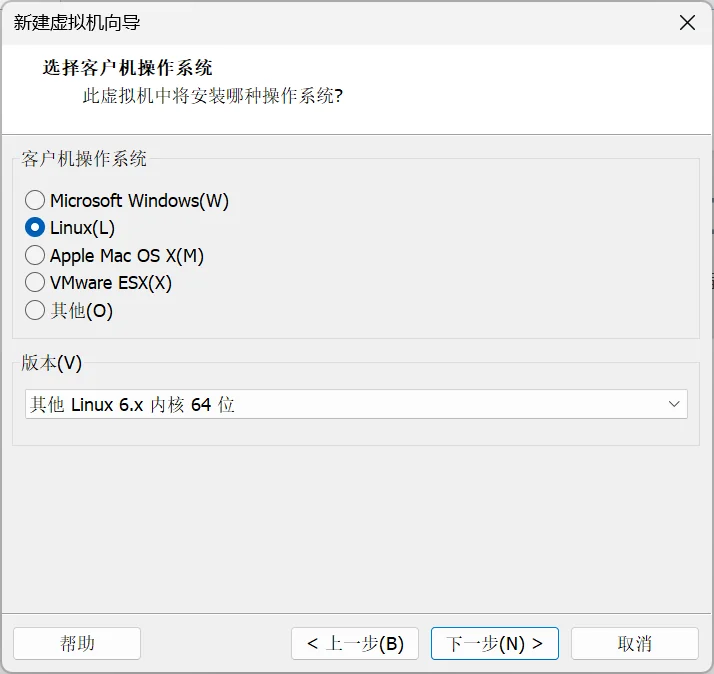This screenshot has height=674, width=714.
Task: Click the 客户机操作系统 group box label
Action: [84, 159]
